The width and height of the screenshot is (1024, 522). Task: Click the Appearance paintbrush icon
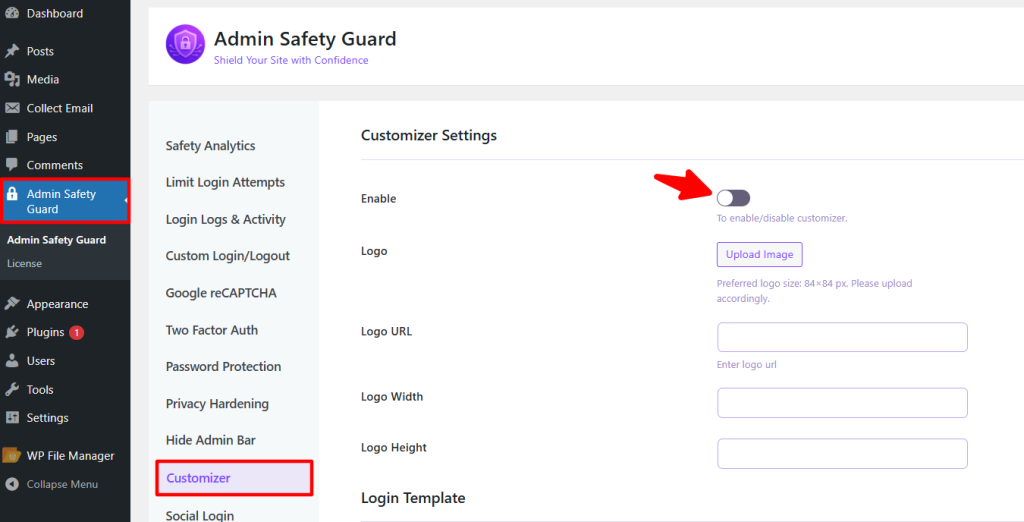pyautogui.click(x=12, y=304)
